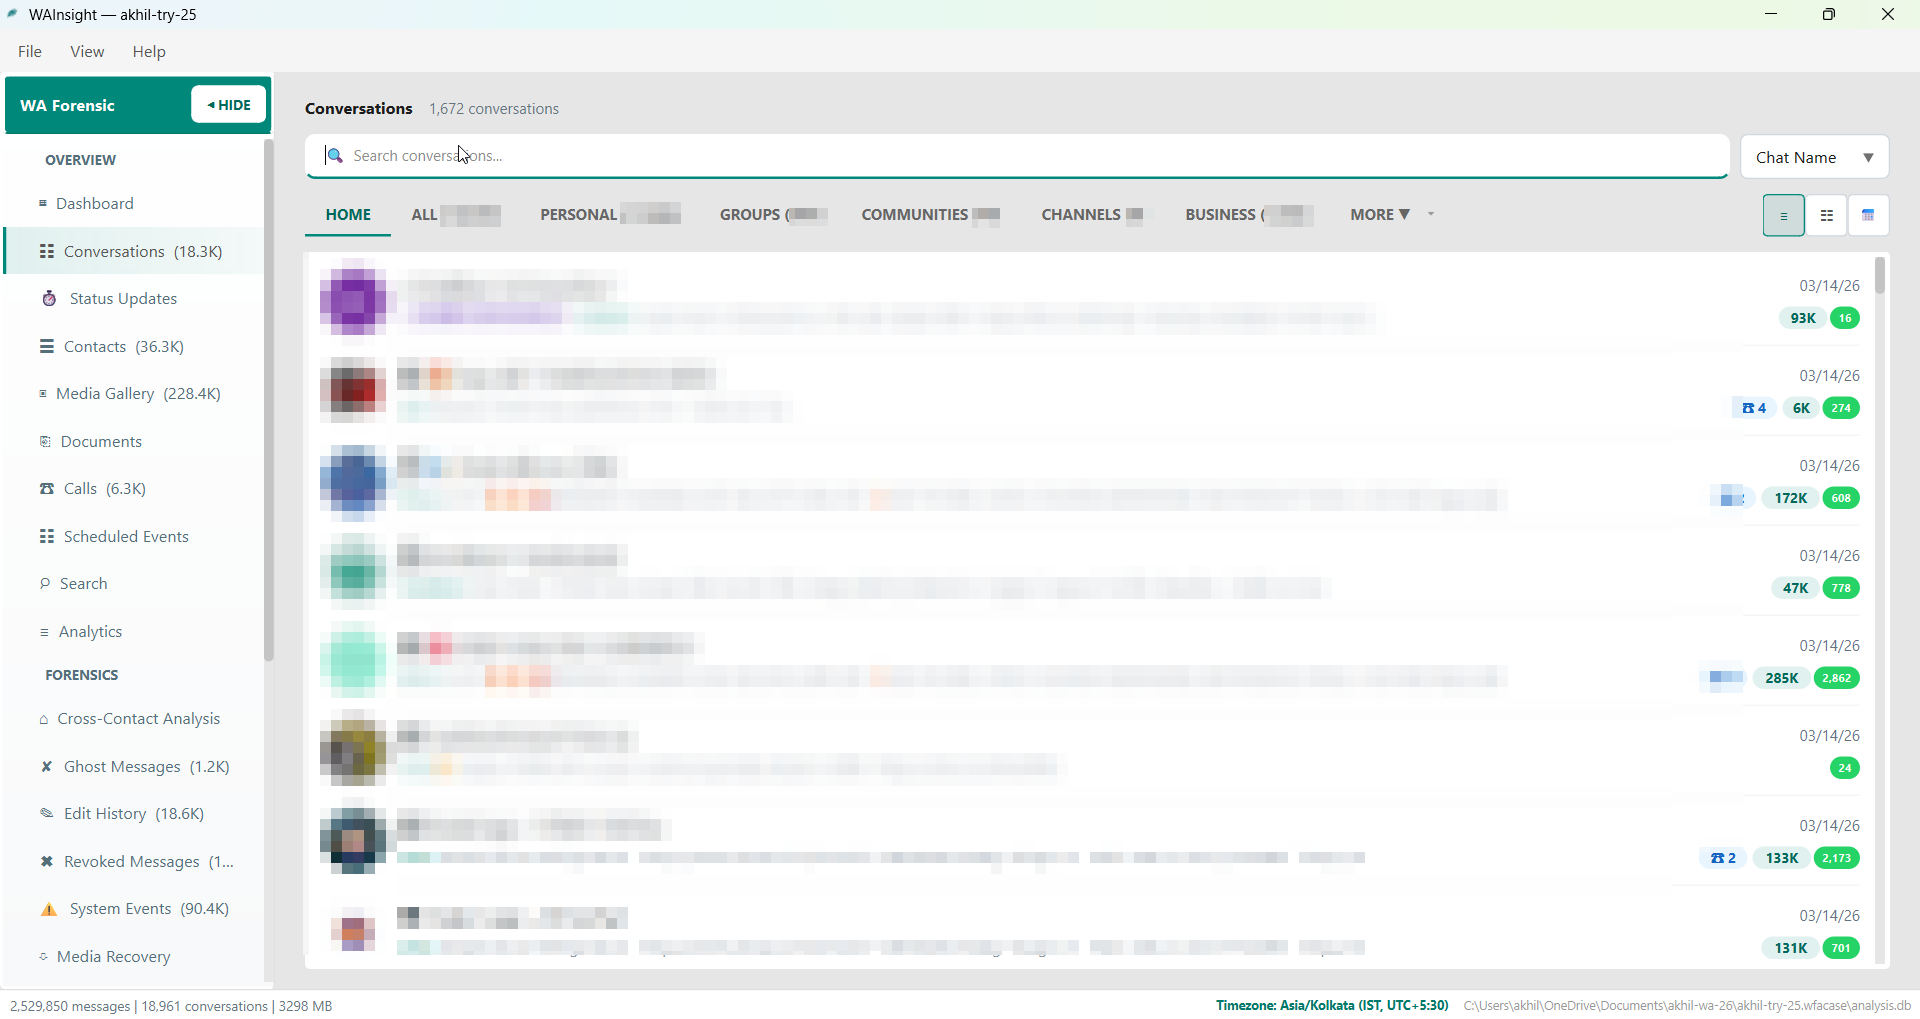Viewport: 1920px width, 1019px height.
Task: Switch to table view layout
Action: [1868, 215]
